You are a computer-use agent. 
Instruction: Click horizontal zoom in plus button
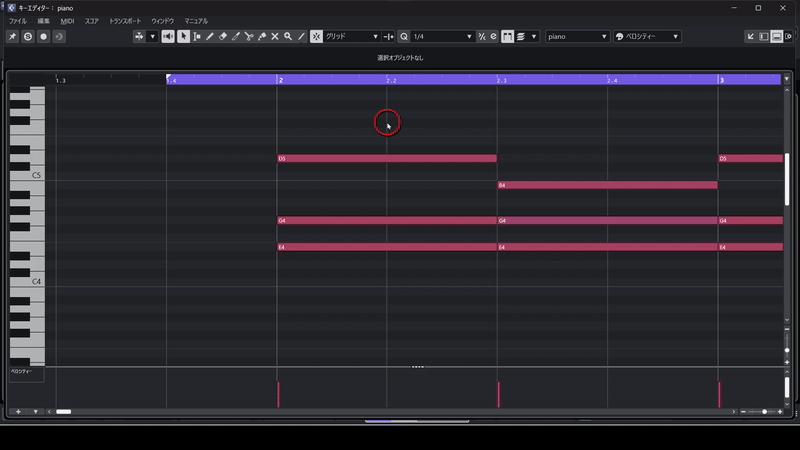pos(780,411)
